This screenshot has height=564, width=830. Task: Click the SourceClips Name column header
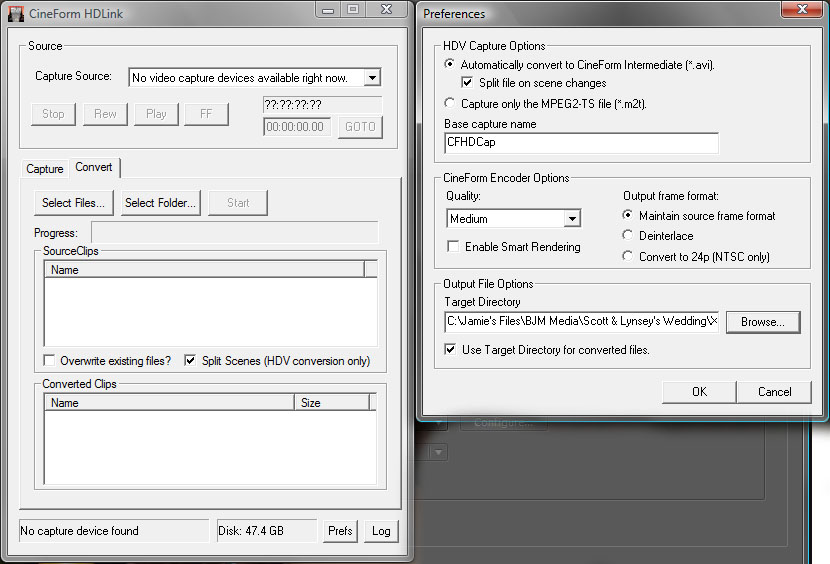click(204, 270)
